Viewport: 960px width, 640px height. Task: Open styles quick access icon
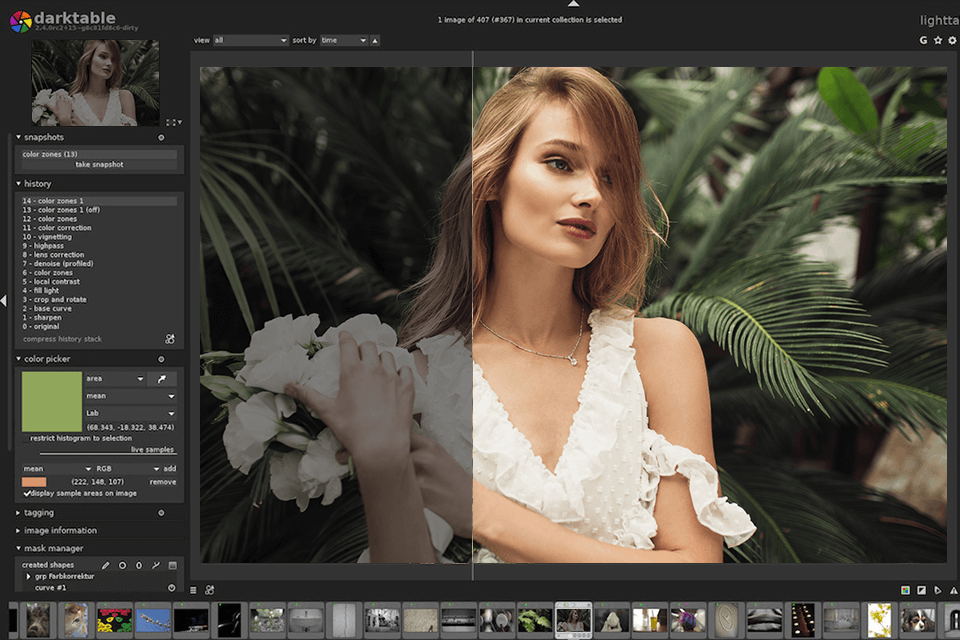point(209,590)
